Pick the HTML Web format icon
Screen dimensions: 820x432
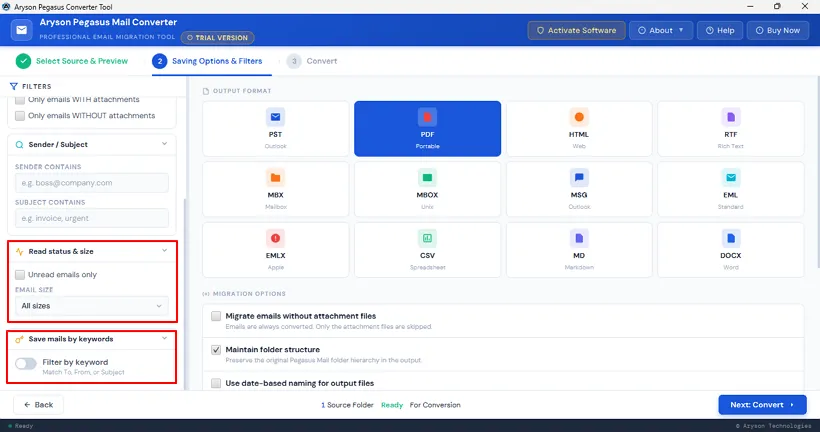tap(579, 117)
